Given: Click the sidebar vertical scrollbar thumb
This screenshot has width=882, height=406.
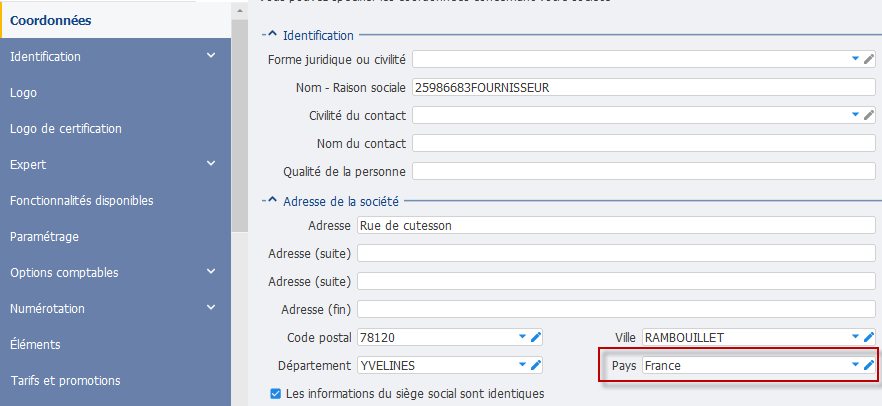Looking at the screenshot, I should [x=240, y=125].
